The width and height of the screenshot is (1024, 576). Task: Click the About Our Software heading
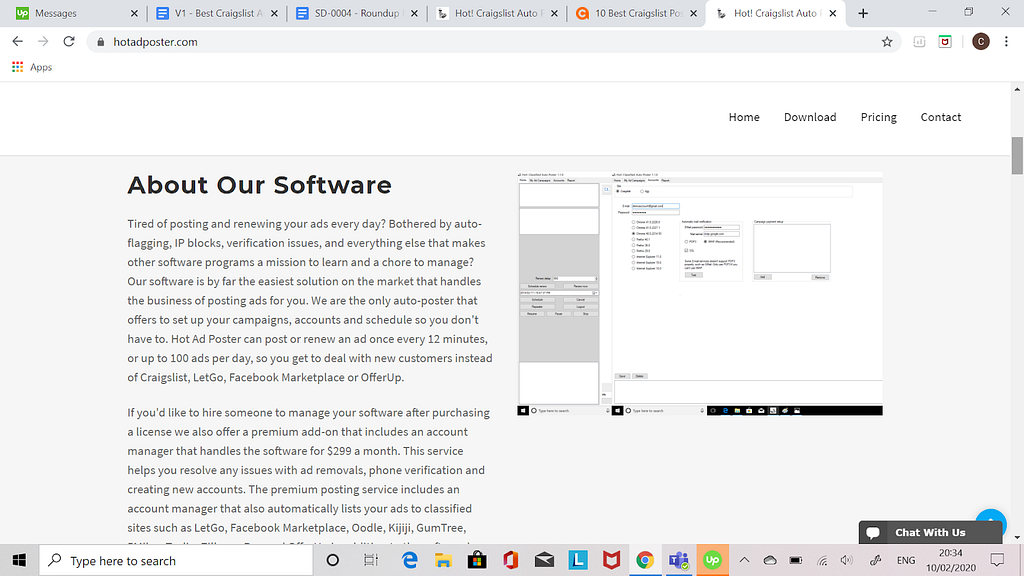click(x=259, y=185)
